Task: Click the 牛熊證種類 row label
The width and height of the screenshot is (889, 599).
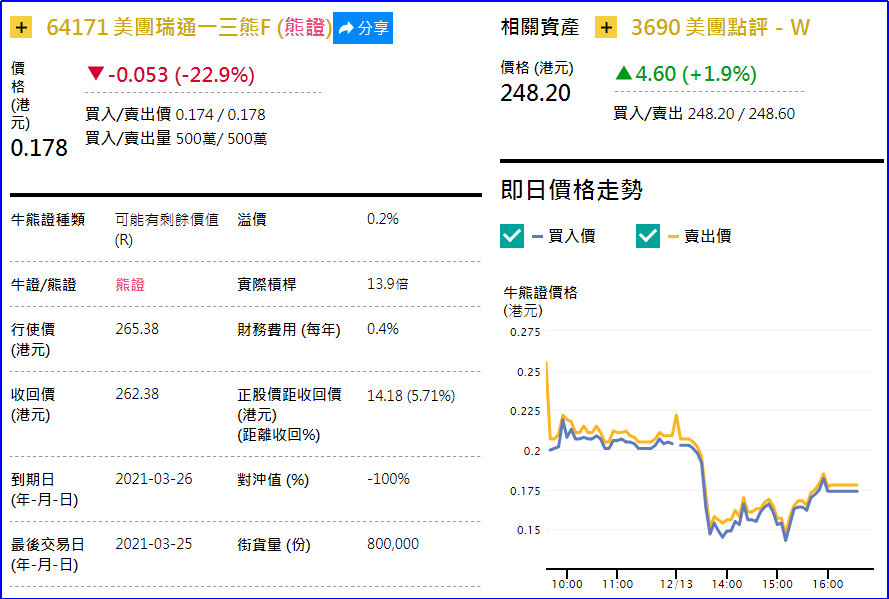Action: click(48, 220)
